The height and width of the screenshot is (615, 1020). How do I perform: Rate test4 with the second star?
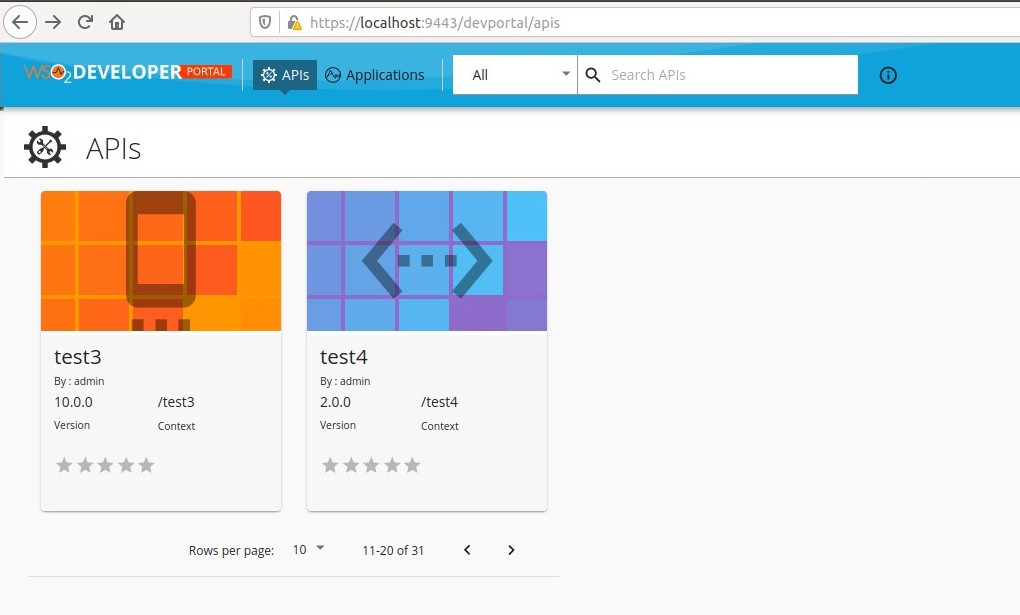click(351, 465)
